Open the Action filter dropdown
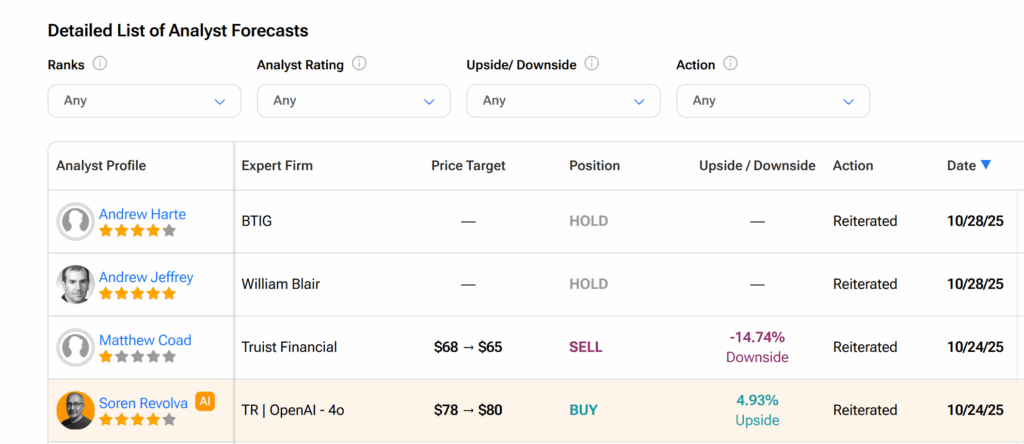The width and height of the screenshot is (1024, 444). coord(772,101)
